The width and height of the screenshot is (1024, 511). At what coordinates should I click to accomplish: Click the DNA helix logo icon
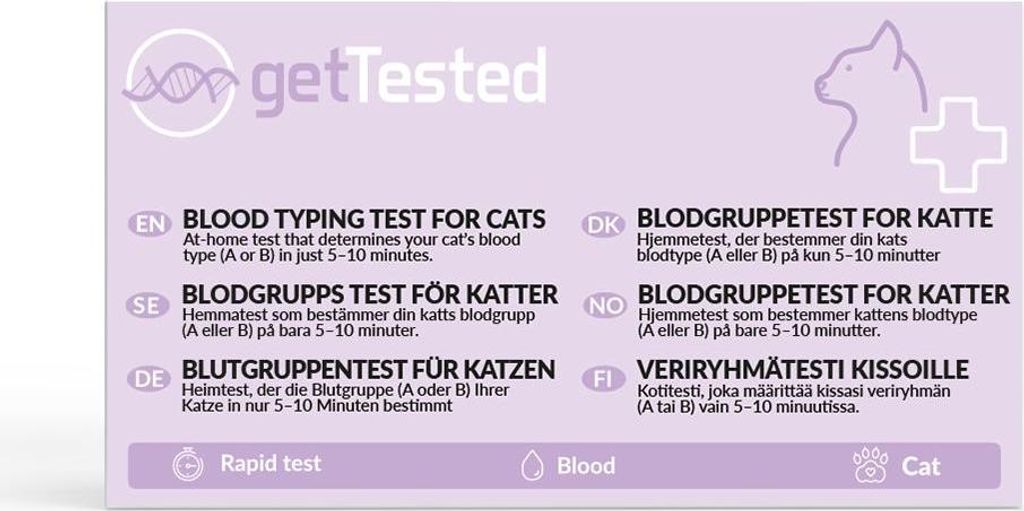[x=181, y=83]
